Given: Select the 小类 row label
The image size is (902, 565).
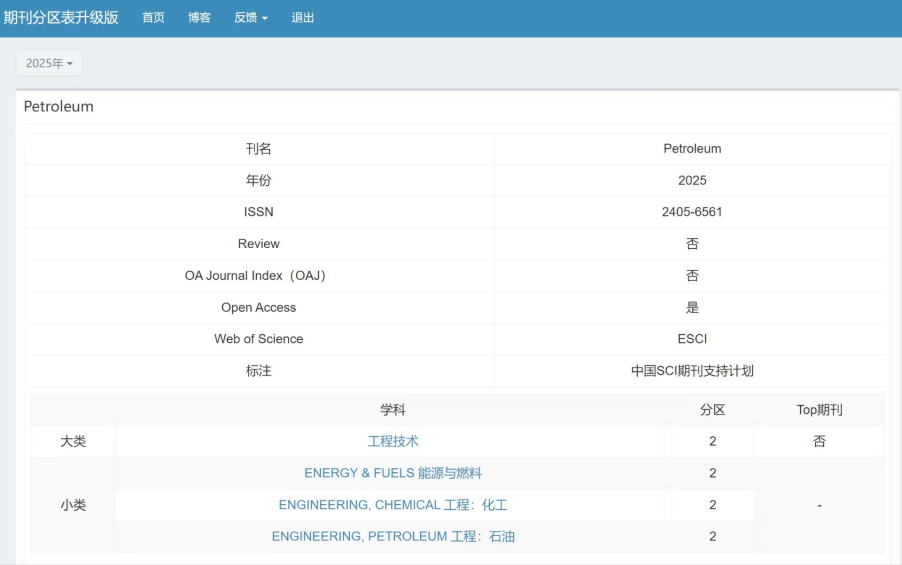Looking at the screenshot, I should pyautogui.click(x=73, y=505).
